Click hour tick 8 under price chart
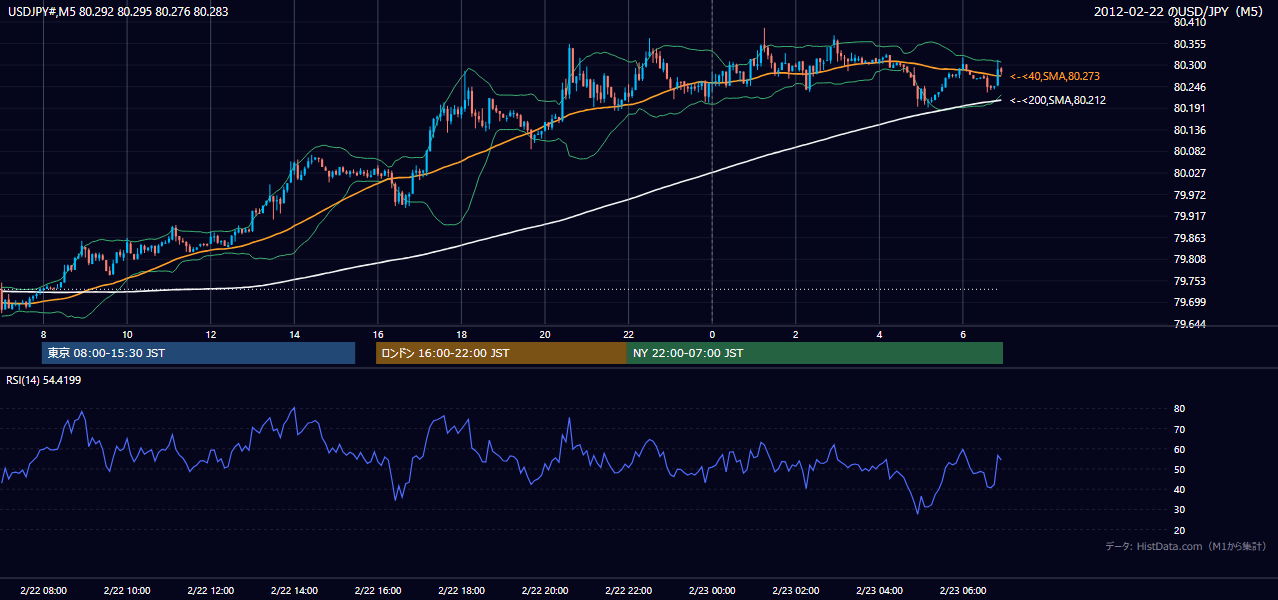Viewport: 1278px width, 600px height. click(43, 334)
